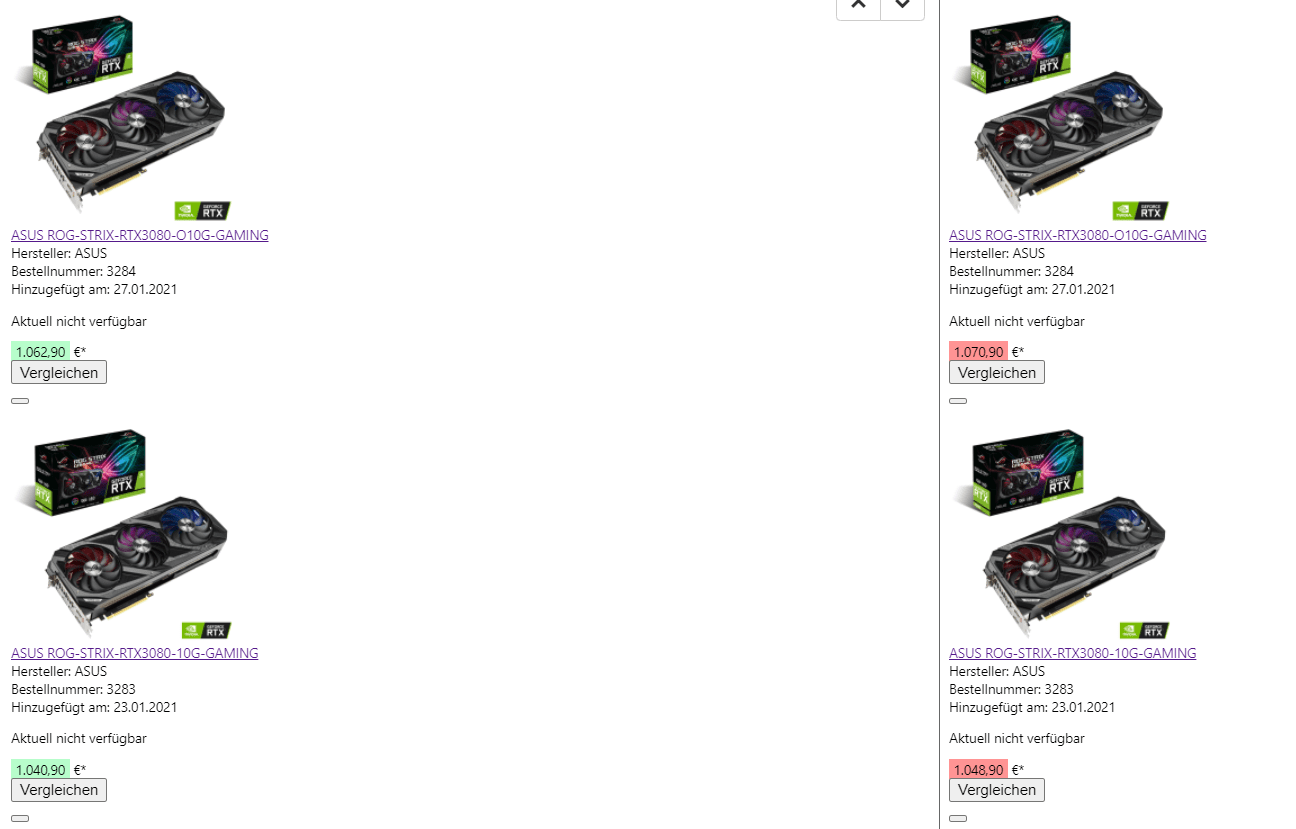This screenshot has width=1296, height=829.
Task: Click Hinzugefügt am: 23.01.2021 in the 1.040,90 listing
Action: [94, 707]
